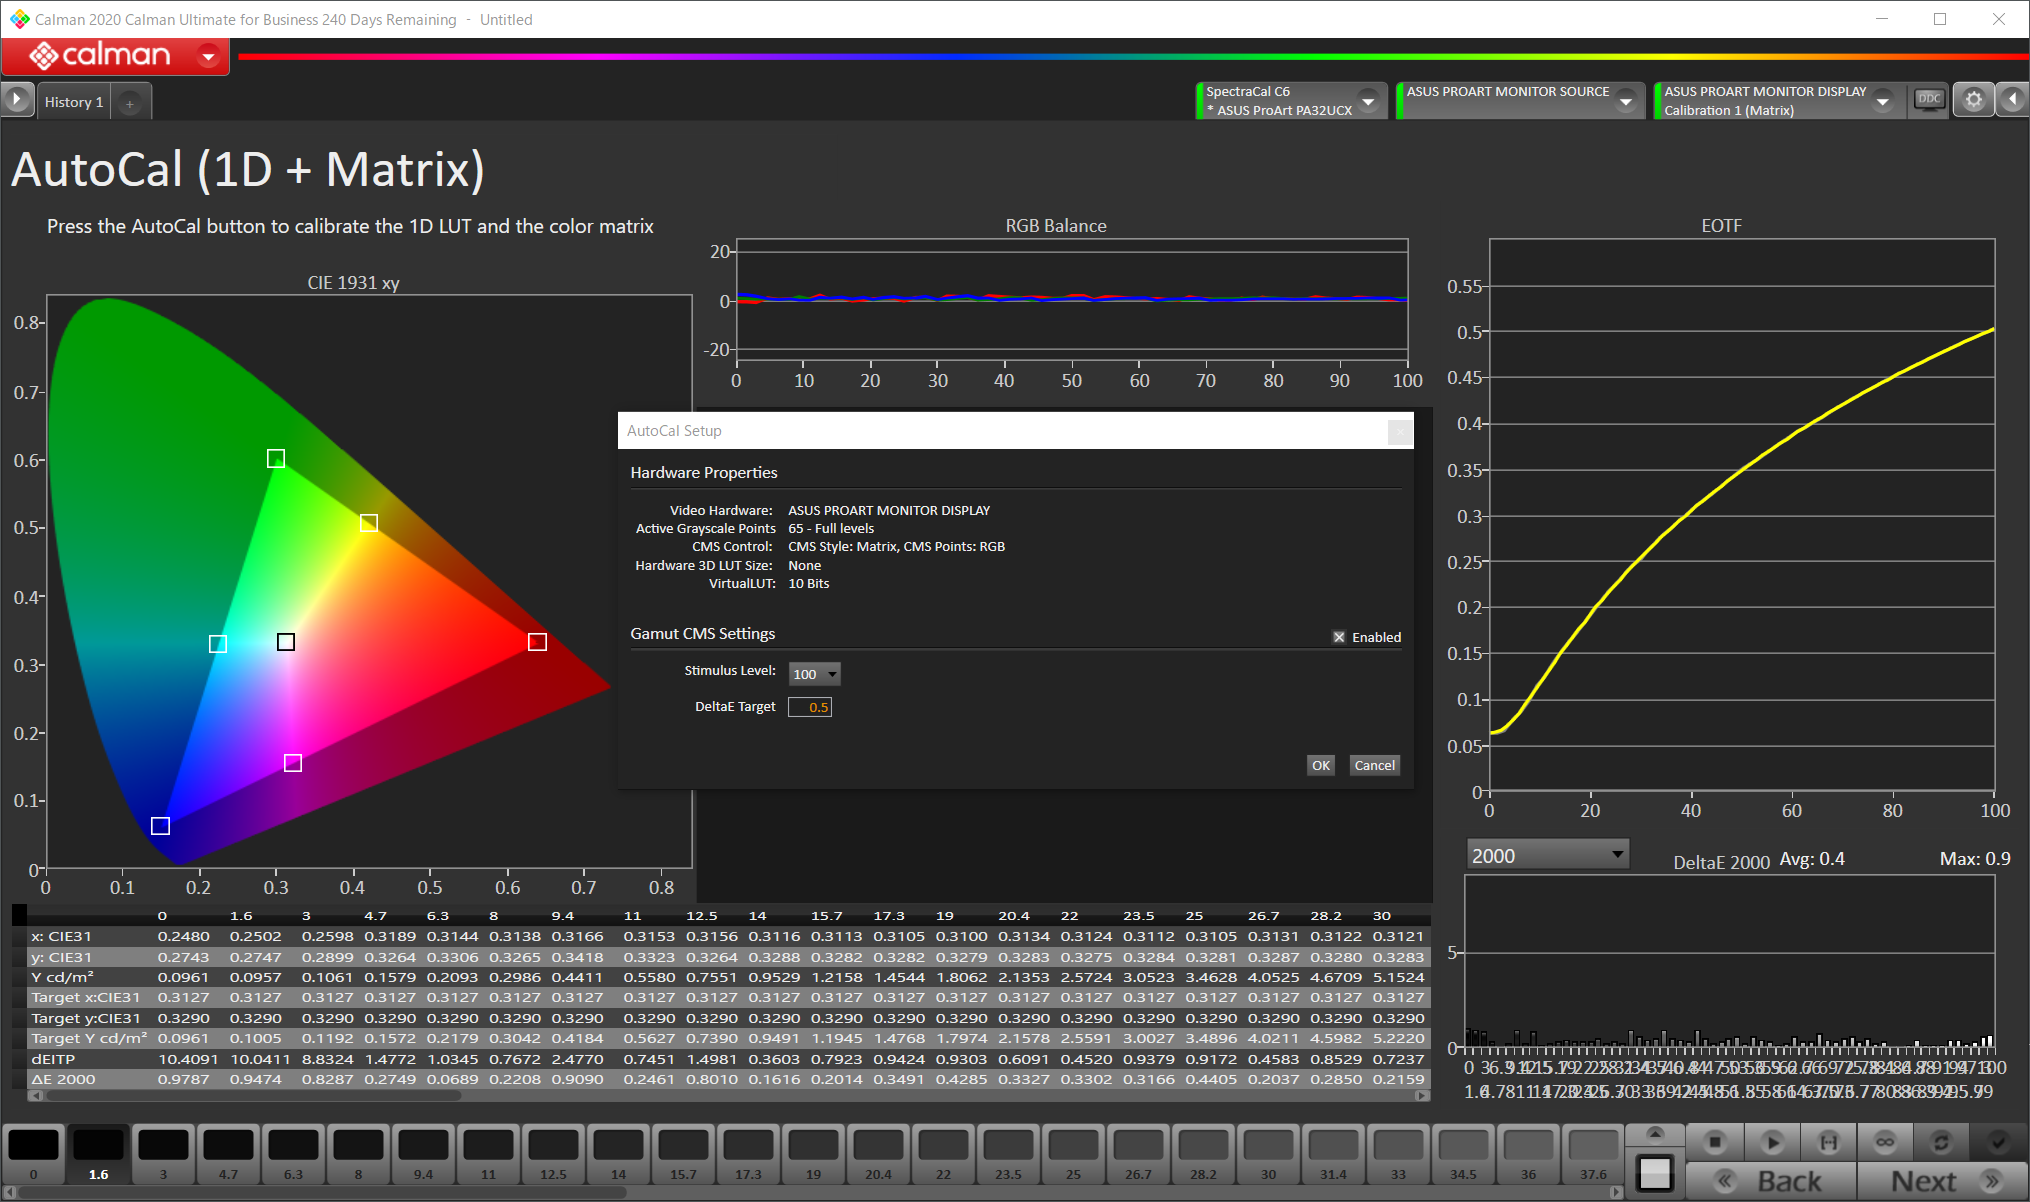Image resolution: width=2030 pixels, height=1202 pixels.
Task: Close the AutoCal Setup dialog
Action: click(x=1399, y=432)
